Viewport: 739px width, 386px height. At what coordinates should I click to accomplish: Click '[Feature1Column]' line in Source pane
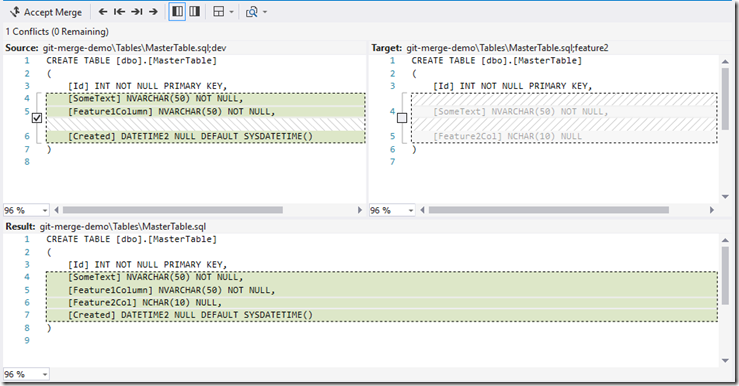click(171, 112)
